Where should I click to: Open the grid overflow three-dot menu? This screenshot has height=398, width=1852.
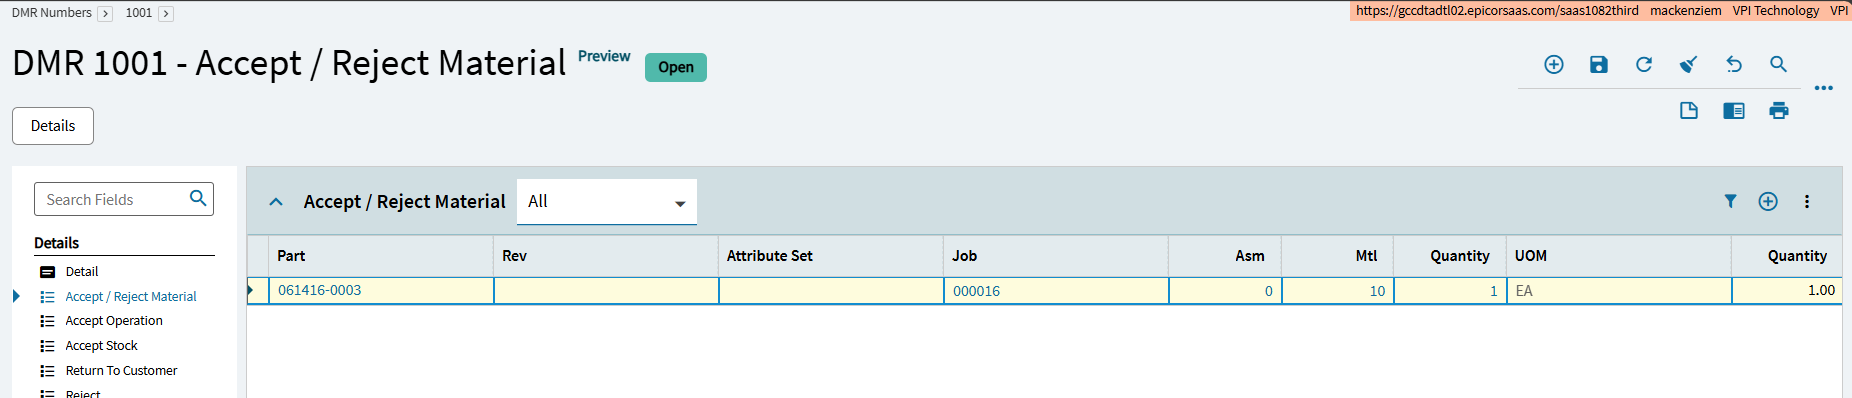click(x=1806, y=201)
